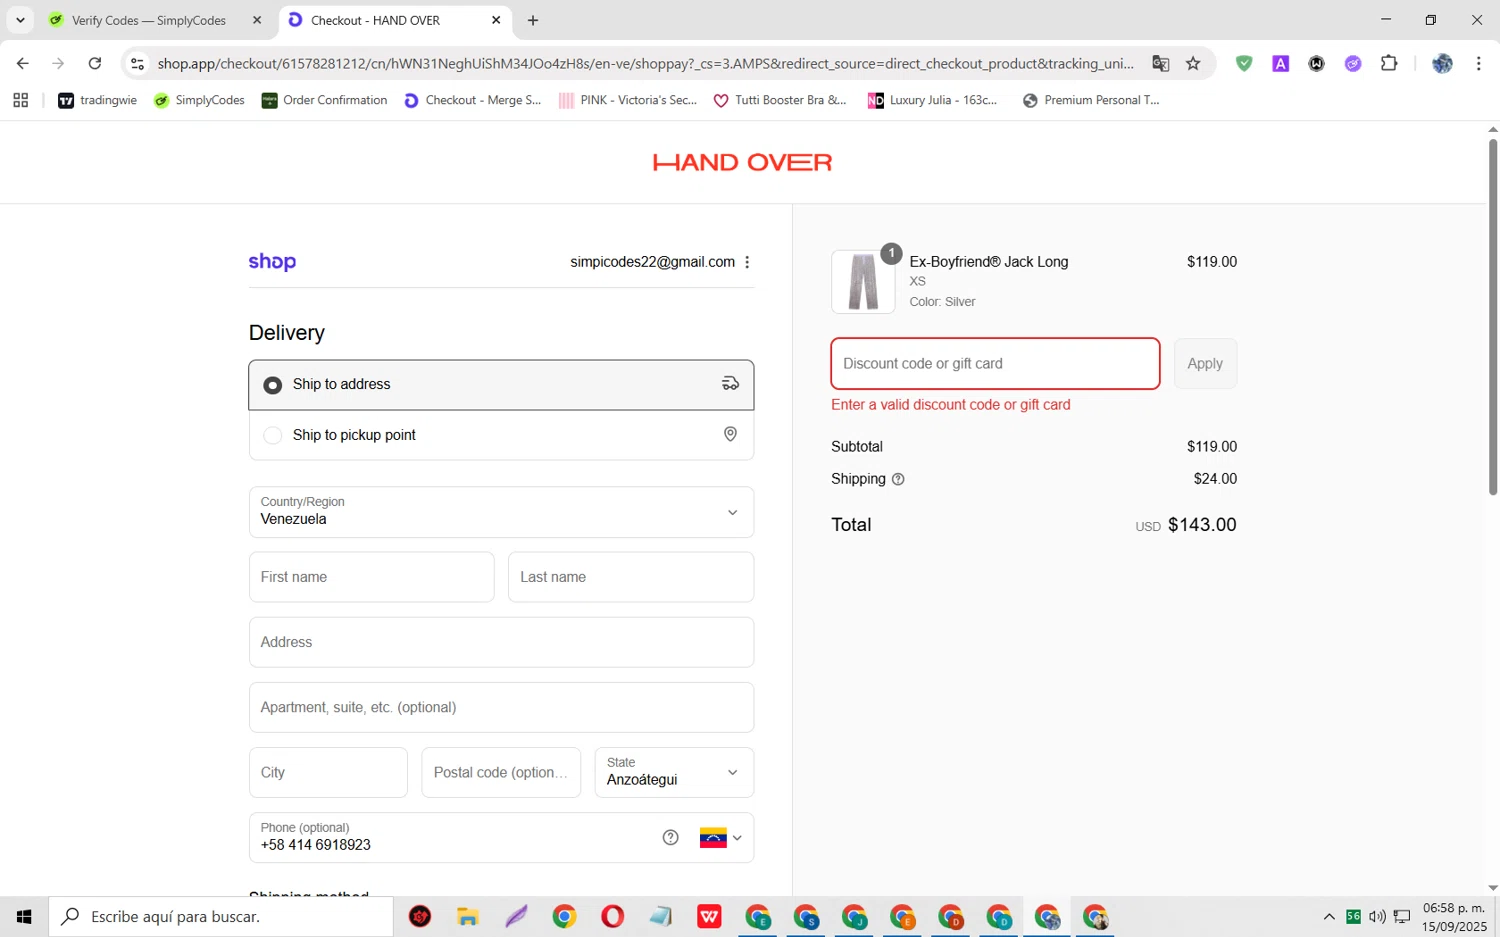Open the PINK - Victoria's Sec... bookmark
The image size is (1500, 937).
(x=627, y=100)
